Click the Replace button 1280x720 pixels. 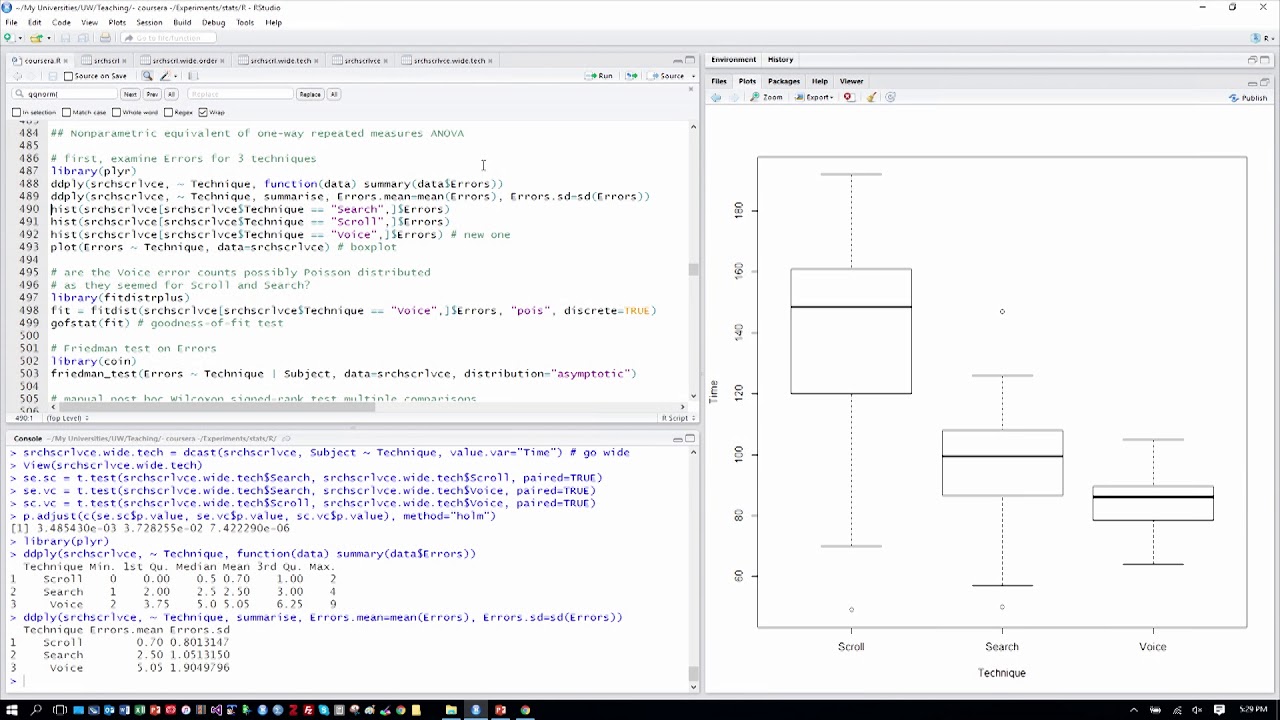tap(310, 94)
